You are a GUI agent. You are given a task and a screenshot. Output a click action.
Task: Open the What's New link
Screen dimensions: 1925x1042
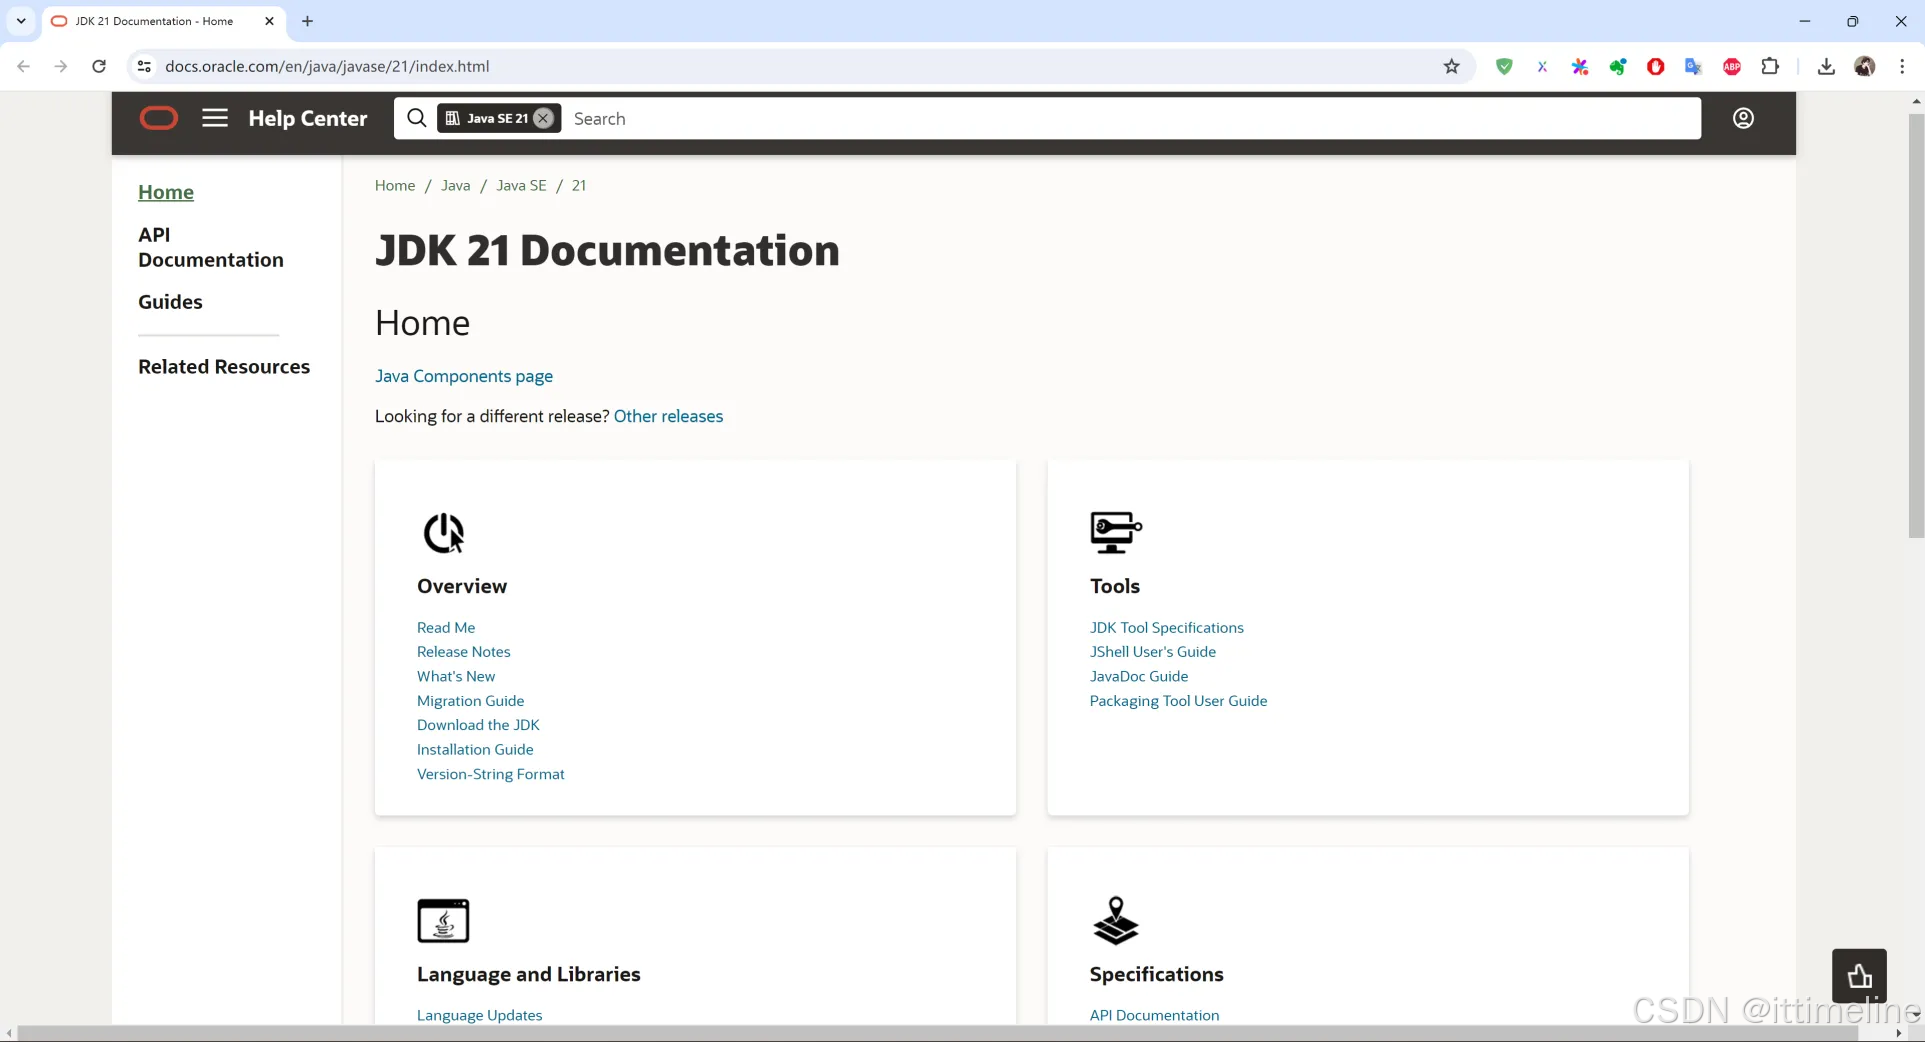[456, 676]
